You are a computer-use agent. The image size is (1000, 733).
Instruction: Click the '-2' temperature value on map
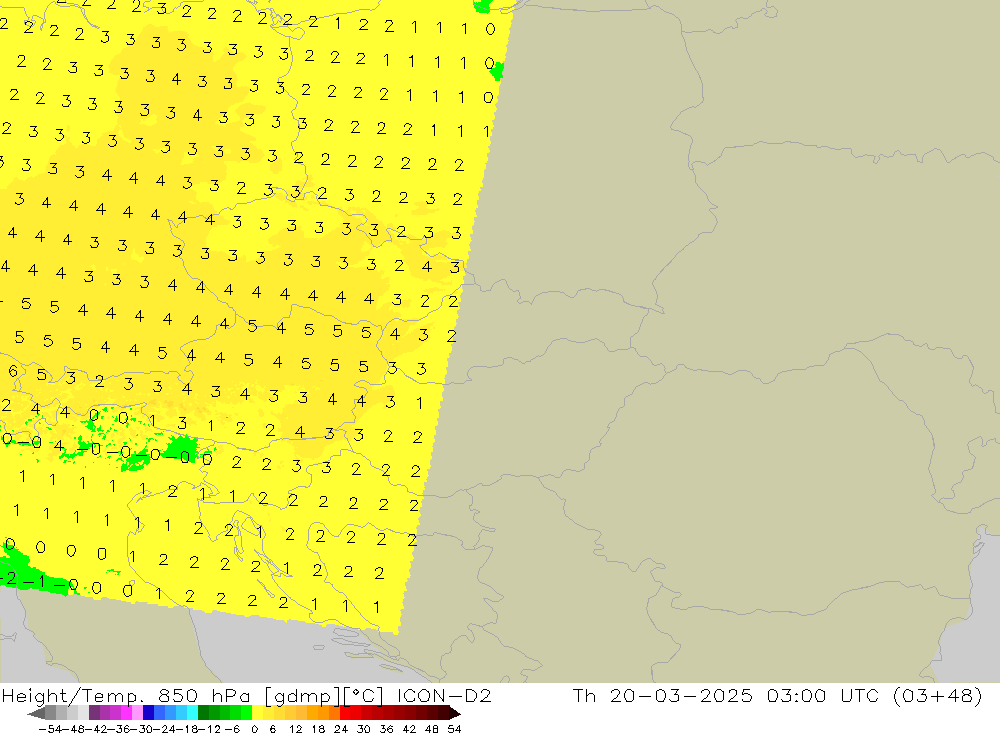tap(9, 579)
